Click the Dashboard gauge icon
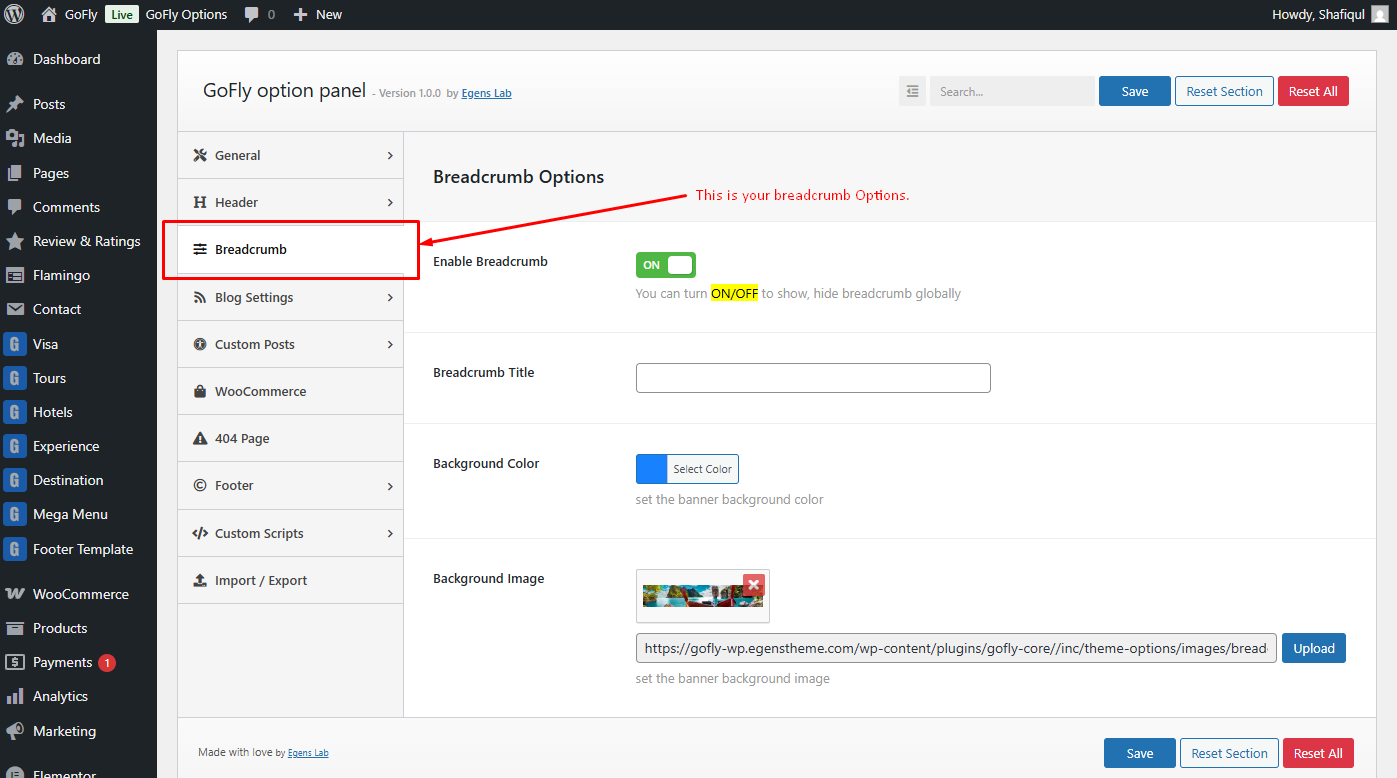Image resolution: width=1397 pixels, height=778 pixels. [15, 60]
